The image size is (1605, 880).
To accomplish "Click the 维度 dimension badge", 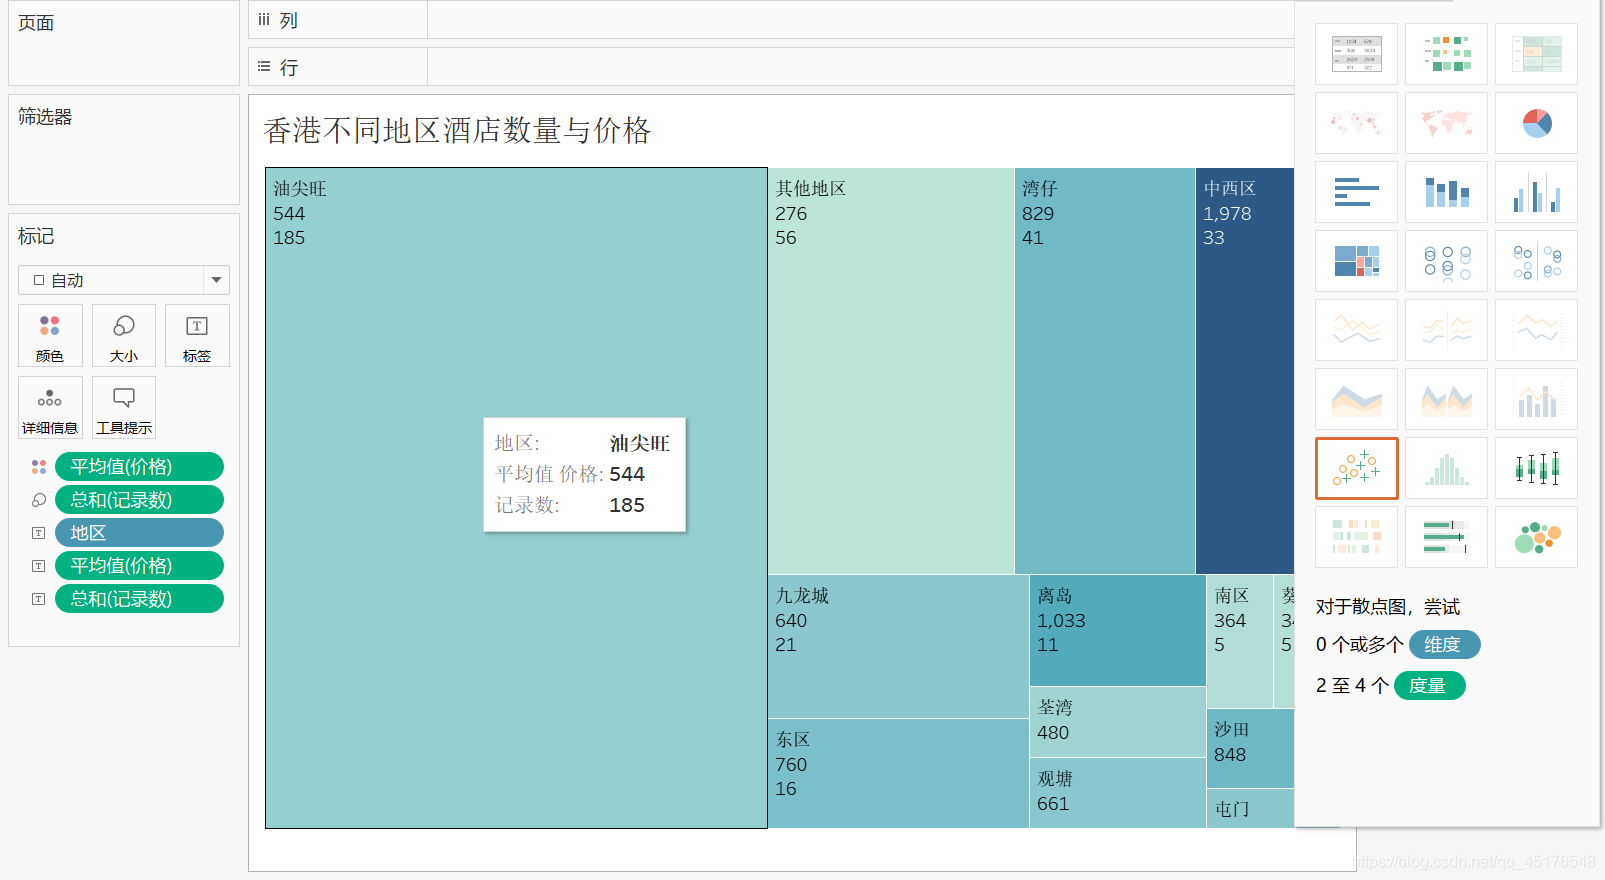I will (x=1444, y=645).
